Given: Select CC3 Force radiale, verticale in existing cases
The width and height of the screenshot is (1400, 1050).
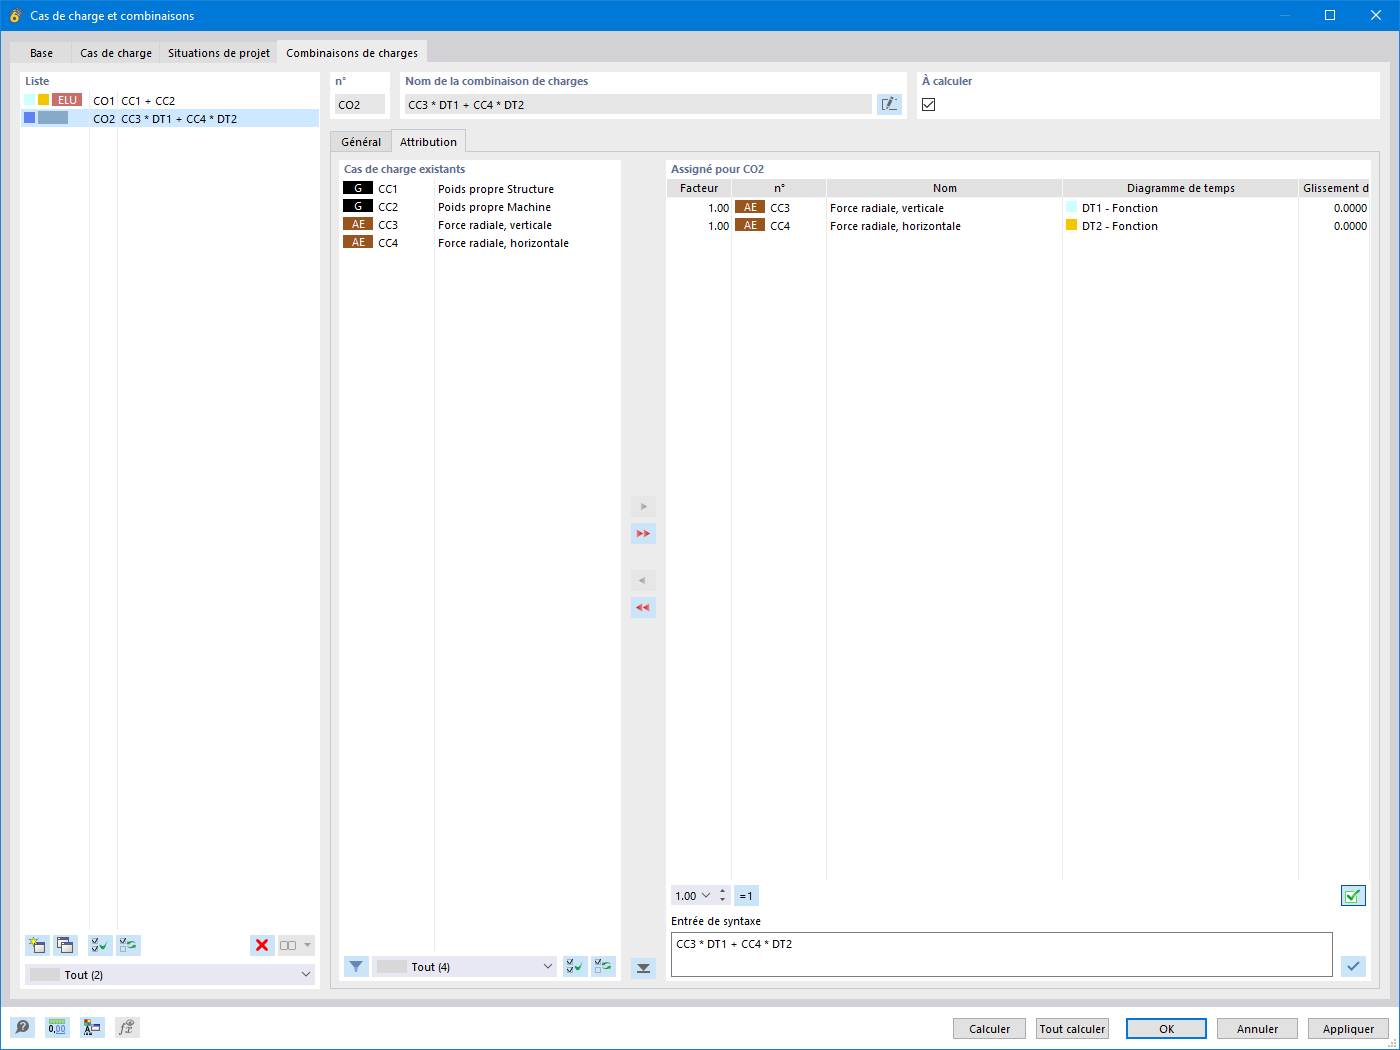Looking at the screenshot, I should [479, 225].
